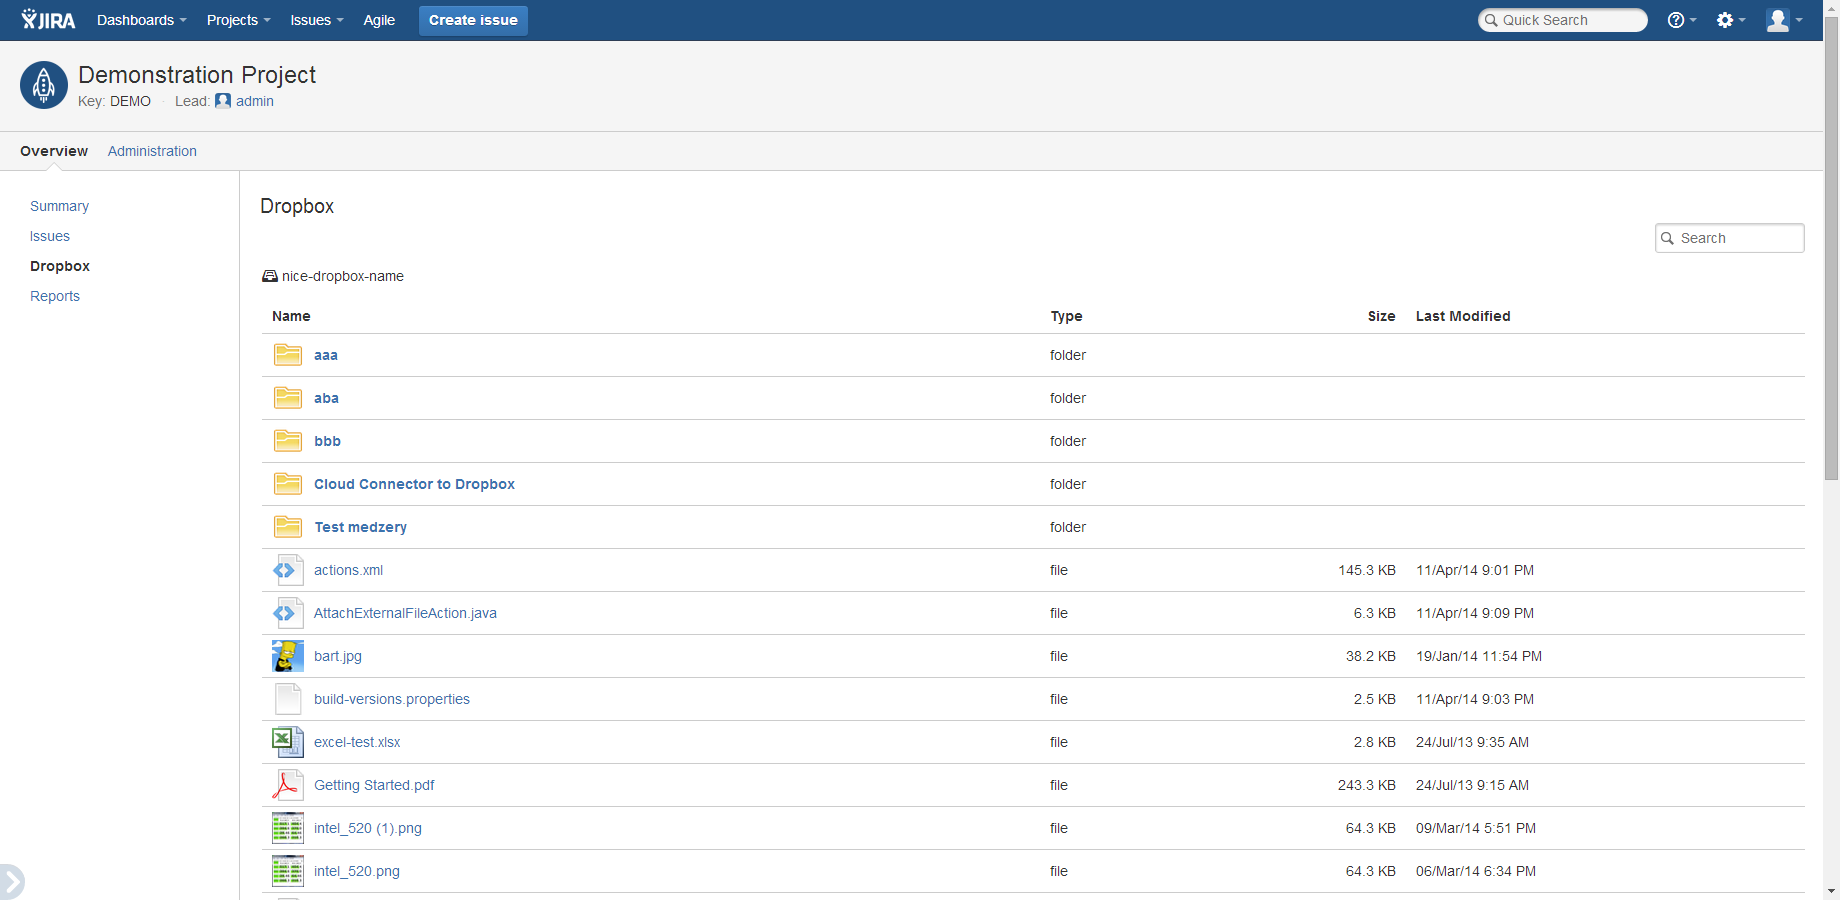This screenshot has width=1840, height=900.
Task: Click the page vertical scrollbar thumb
Action: pyautogui.click(x=1831, y=250)
